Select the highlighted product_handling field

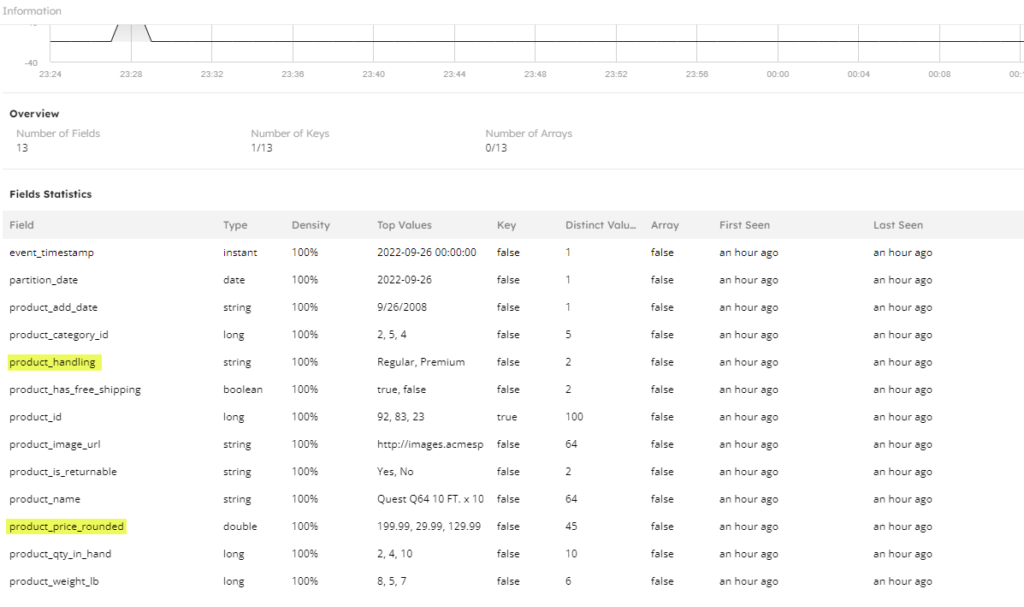pyautogui.click(x=53, y=362)
